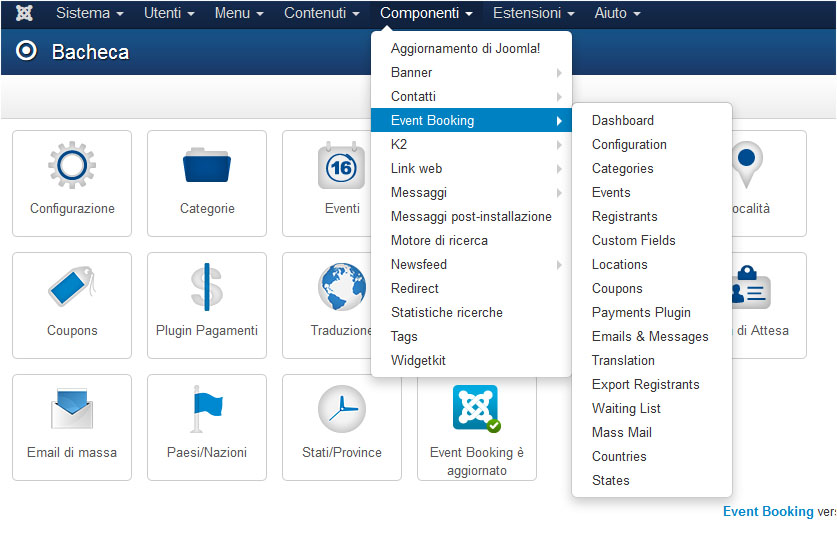Click the Joomla logo icon
837x540 pixels.
25,14
